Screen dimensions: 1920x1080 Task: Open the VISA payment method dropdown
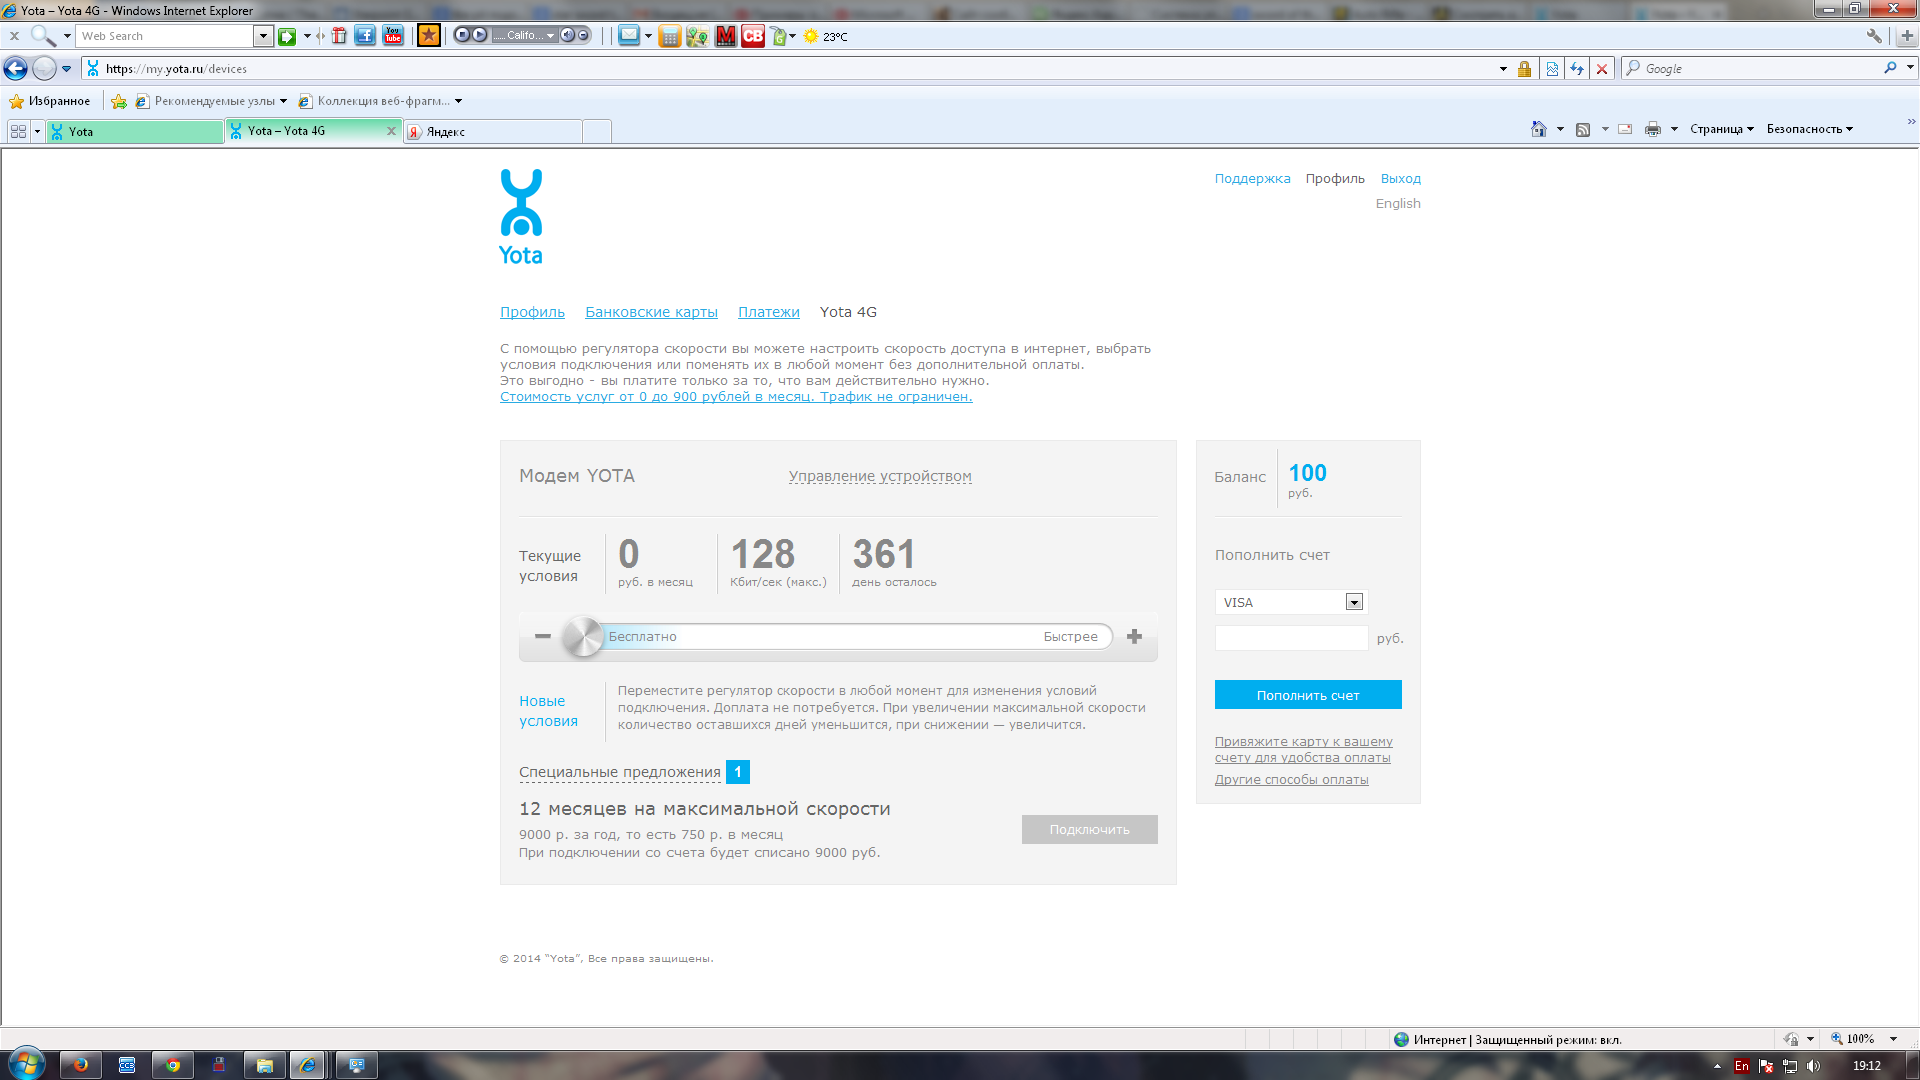(1290, 603)
